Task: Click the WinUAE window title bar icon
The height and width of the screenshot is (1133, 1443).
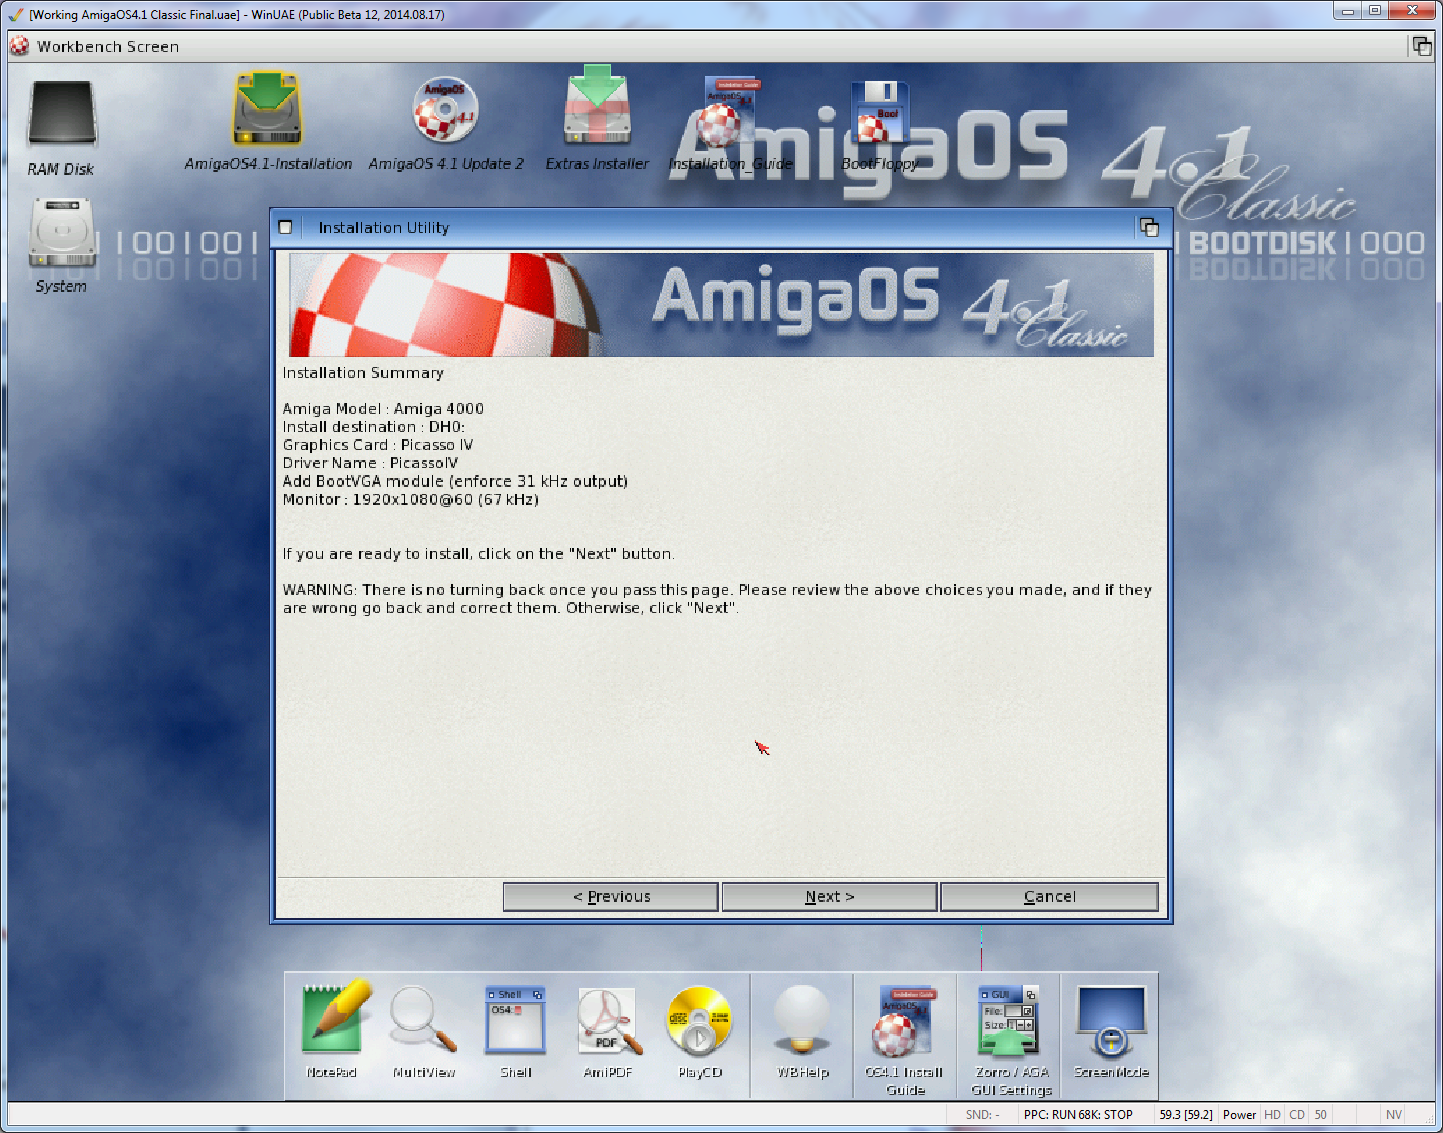Action: click(14, 14)
